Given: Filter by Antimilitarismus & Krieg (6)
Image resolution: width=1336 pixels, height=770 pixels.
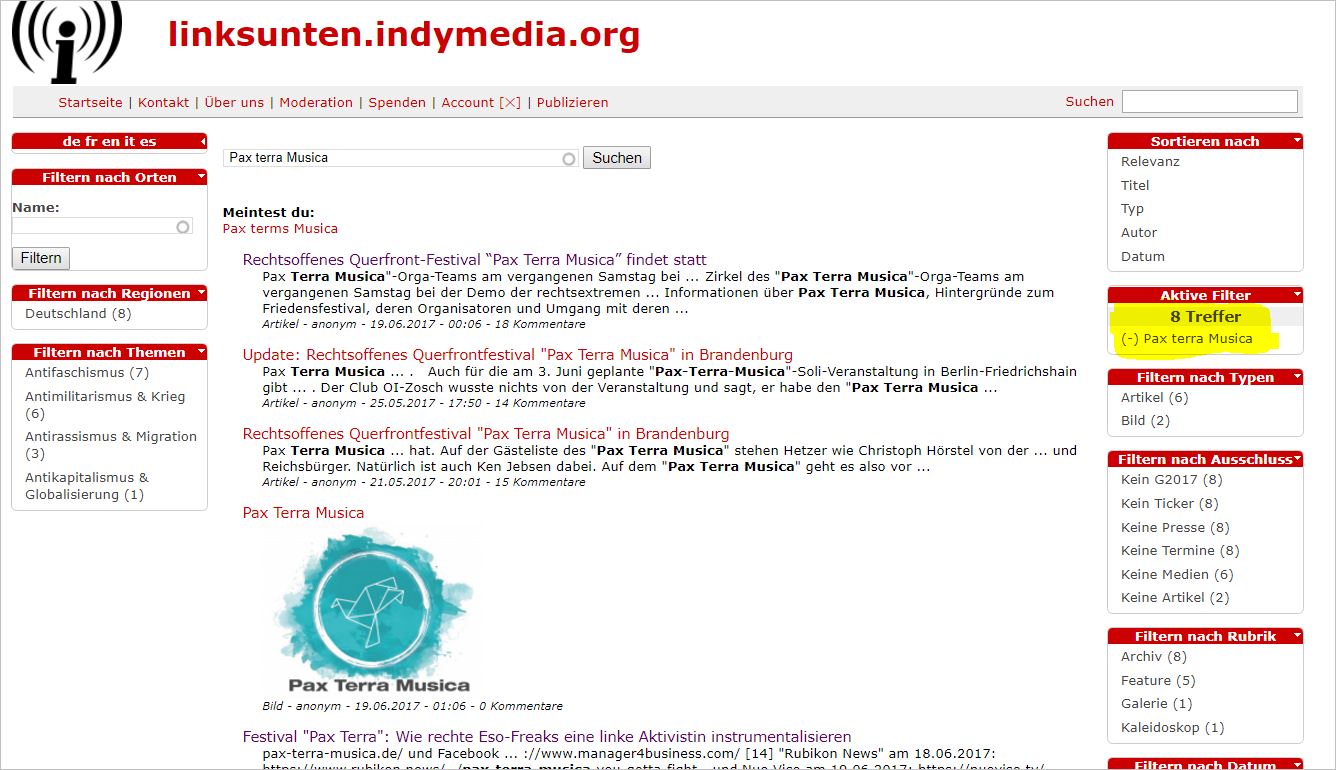Looking at the screenshot, I should click(x=105, y=404).
